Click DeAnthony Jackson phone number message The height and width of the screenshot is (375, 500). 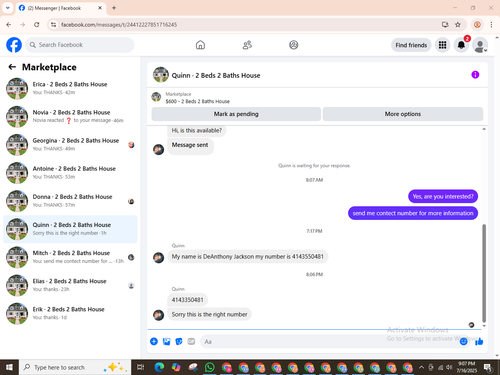coord(248,257)
